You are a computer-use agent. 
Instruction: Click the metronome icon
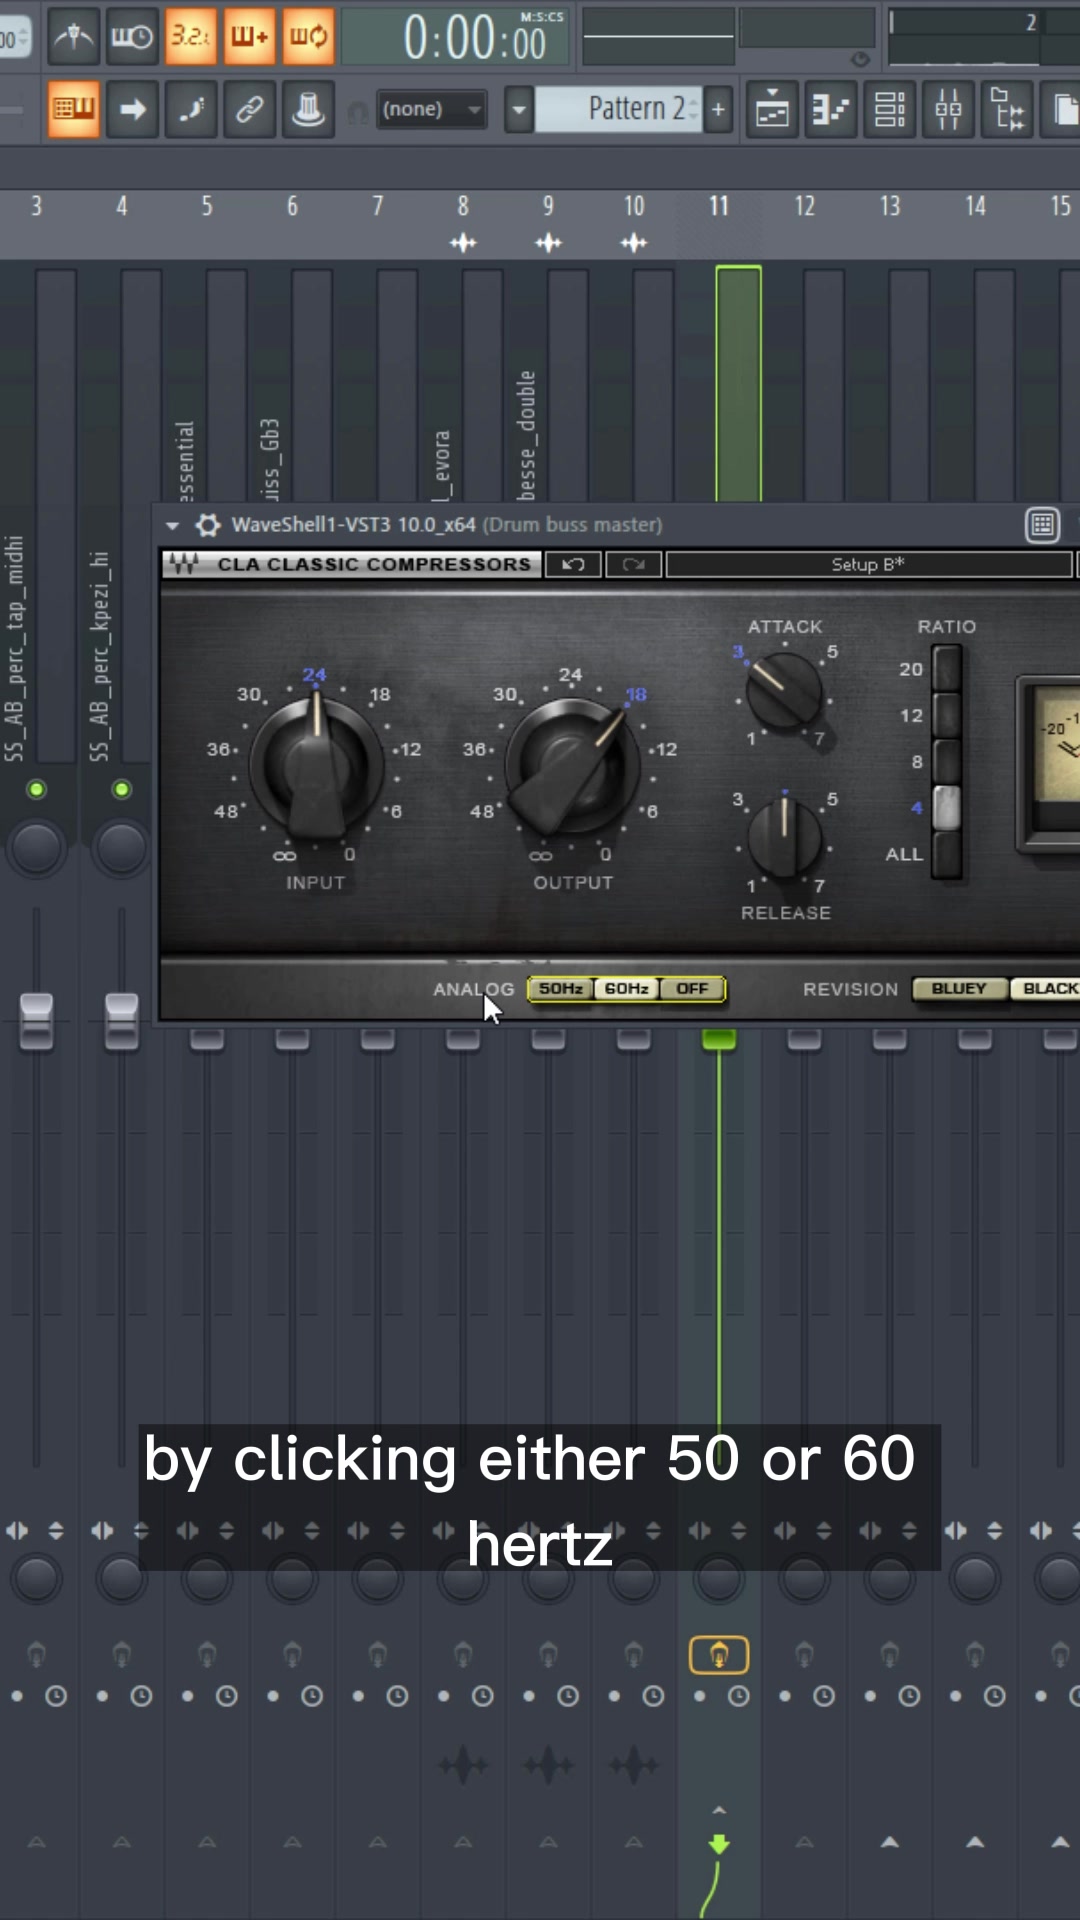click(74, 37)
